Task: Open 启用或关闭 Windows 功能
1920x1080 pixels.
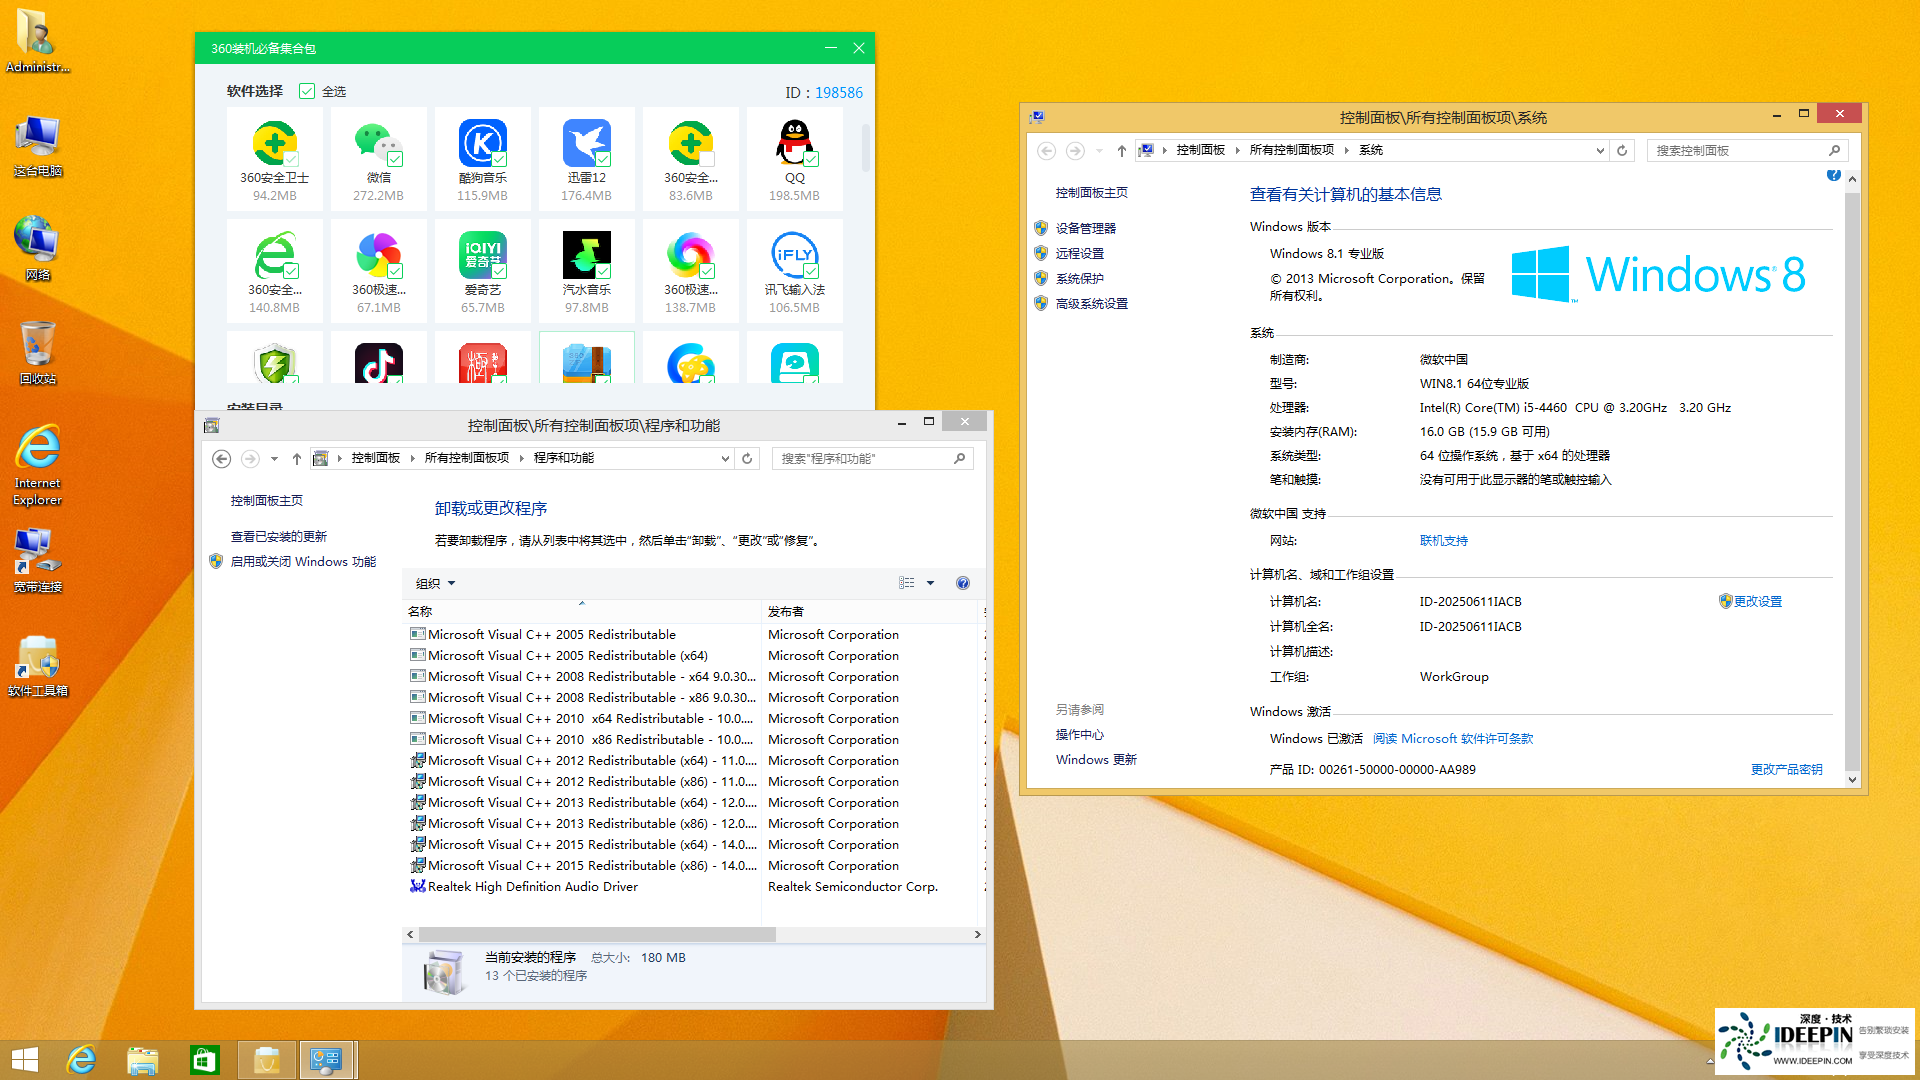Action: [x=303, y=562]
